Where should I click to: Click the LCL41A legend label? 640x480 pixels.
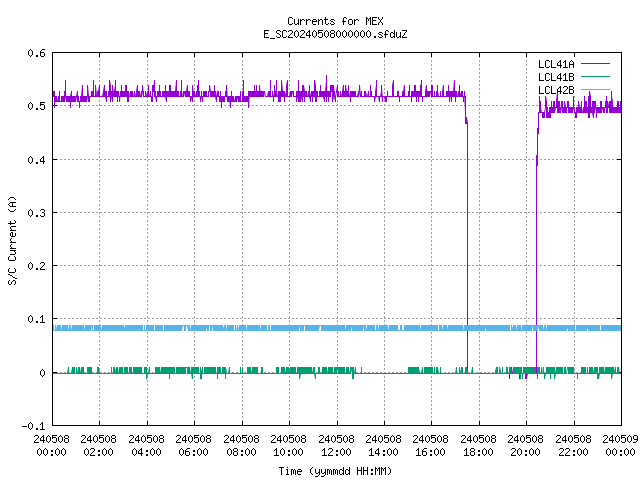[x=556, y=64]
